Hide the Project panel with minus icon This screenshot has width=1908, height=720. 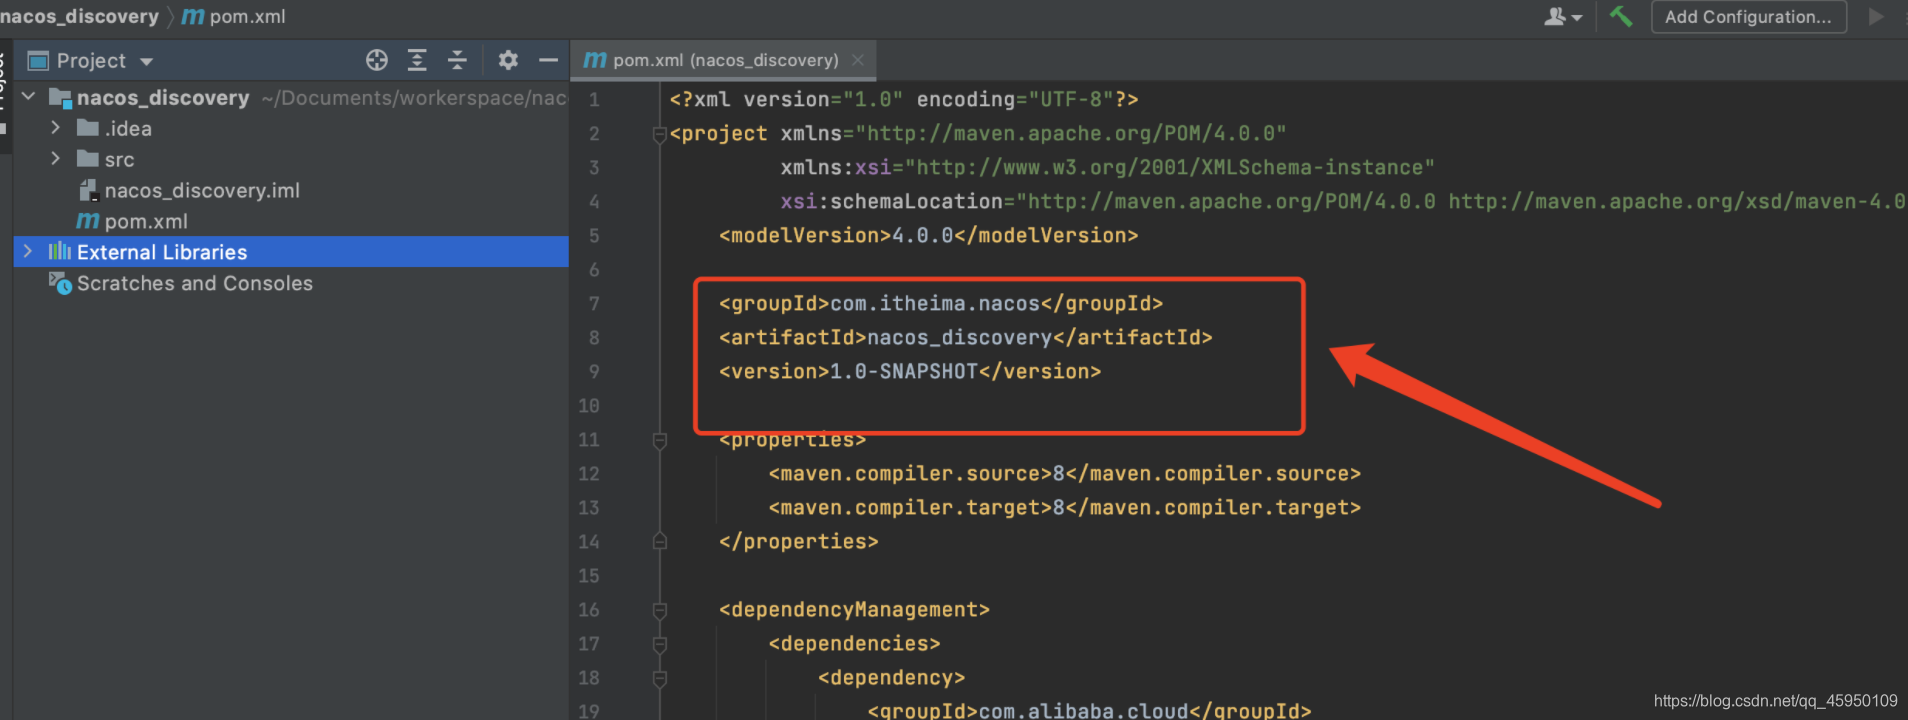click(548, 60)
